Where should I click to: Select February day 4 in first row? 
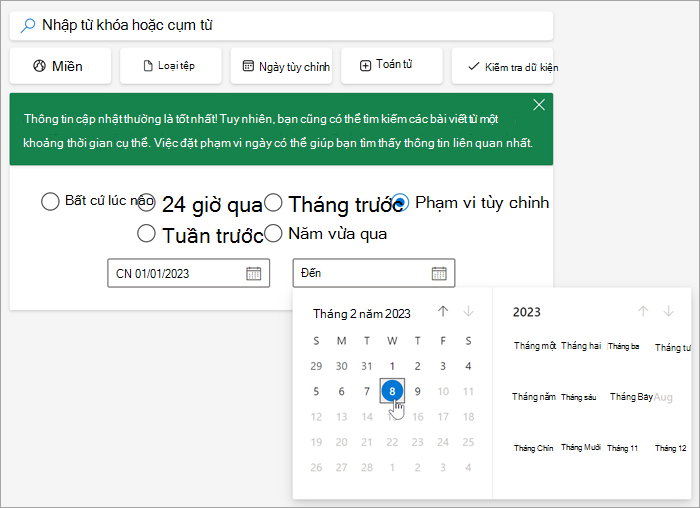coord(468,366)
